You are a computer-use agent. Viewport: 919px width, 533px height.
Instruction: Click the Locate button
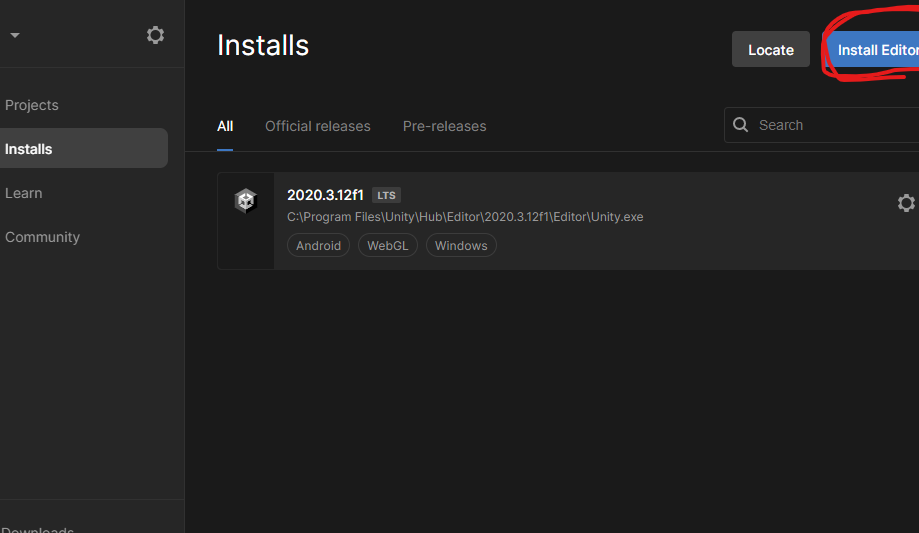click(771, 49)
